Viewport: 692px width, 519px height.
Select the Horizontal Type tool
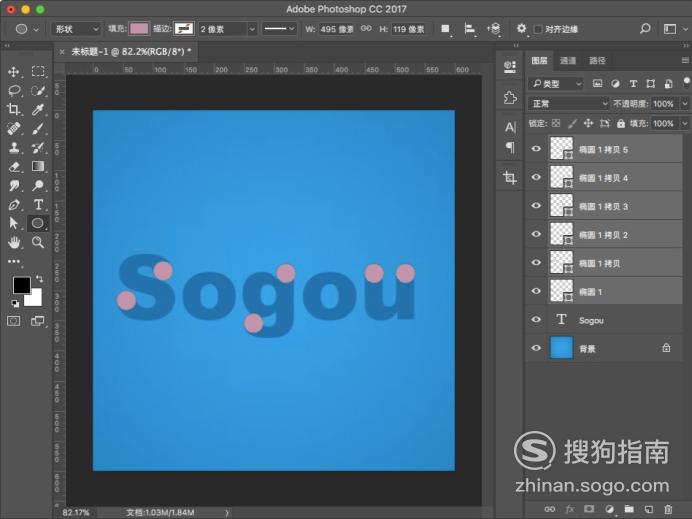(x=38, y=204)
